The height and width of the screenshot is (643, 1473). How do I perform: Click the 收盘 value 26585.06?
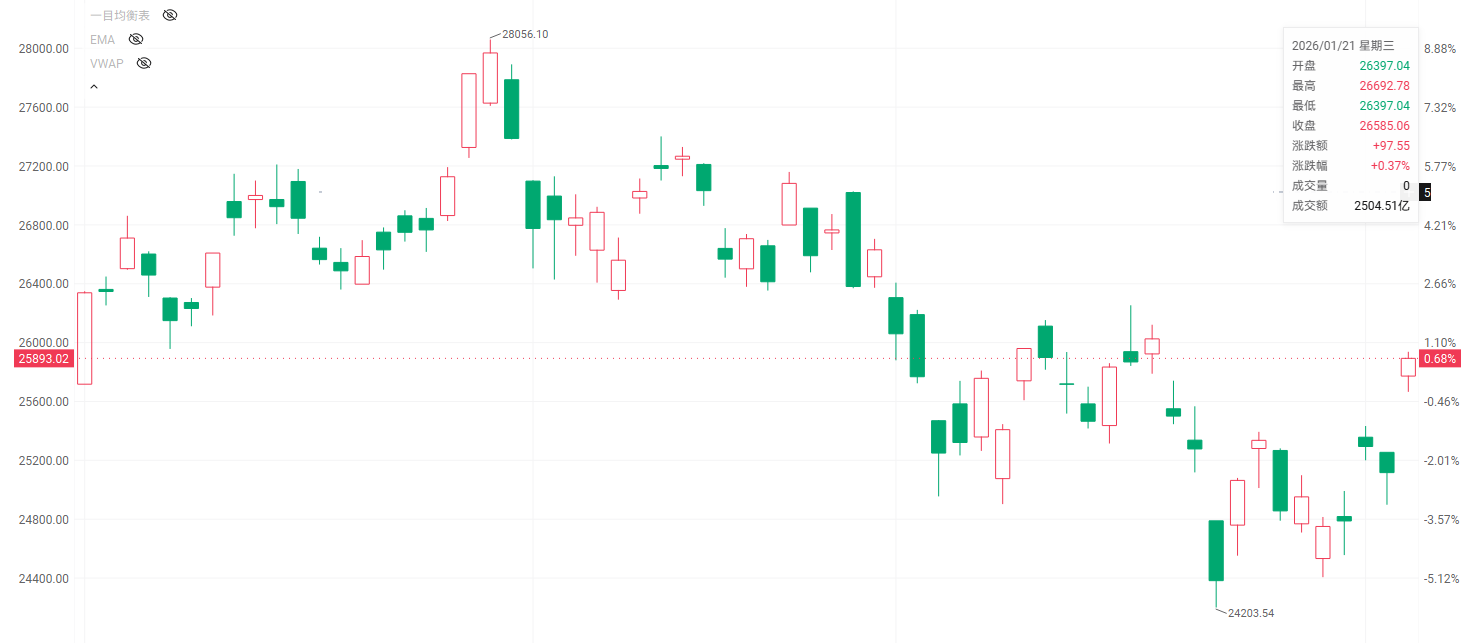click(x=1384, y=126)
